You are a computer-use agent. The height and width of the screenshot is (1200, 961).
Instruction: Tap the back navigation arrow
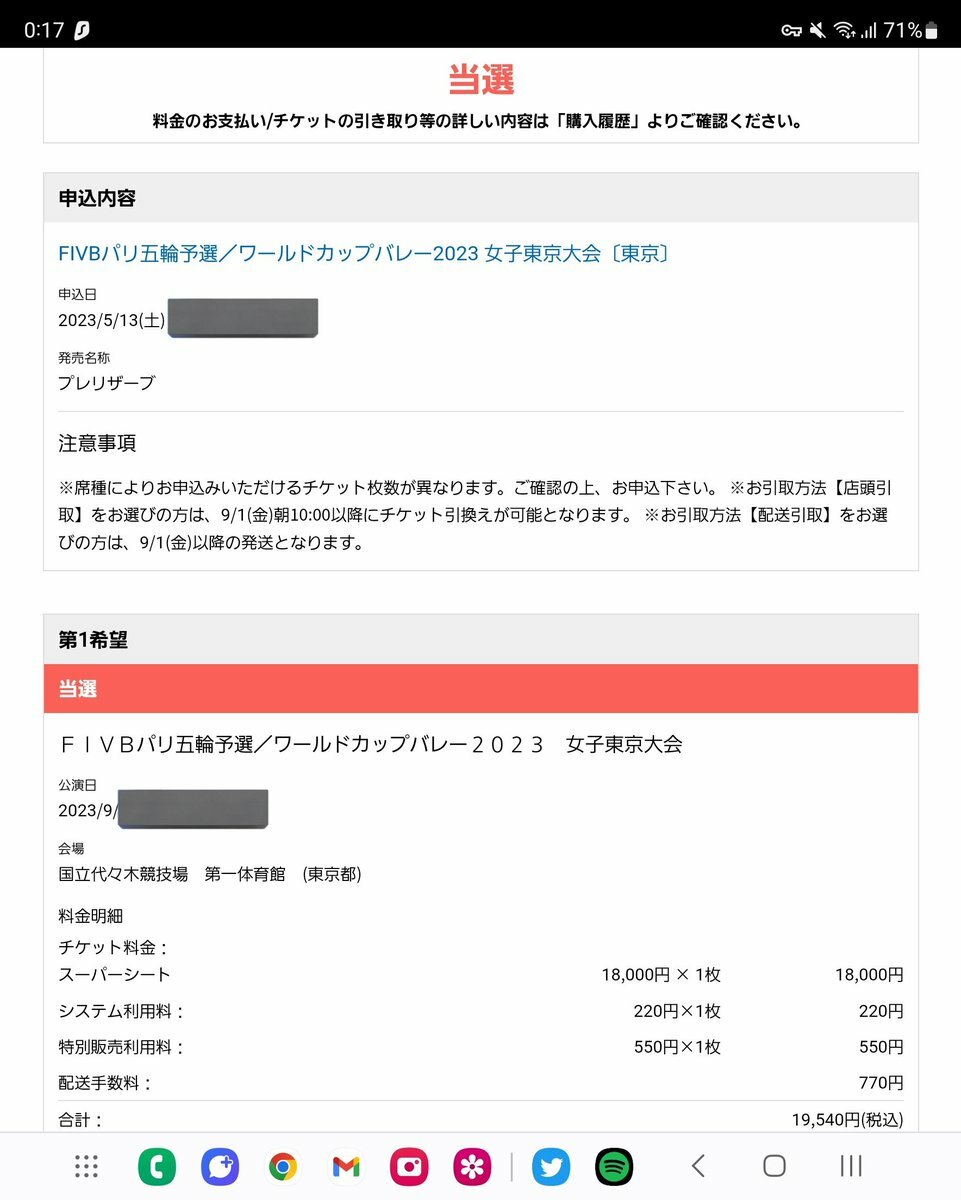pos(699,1166)
